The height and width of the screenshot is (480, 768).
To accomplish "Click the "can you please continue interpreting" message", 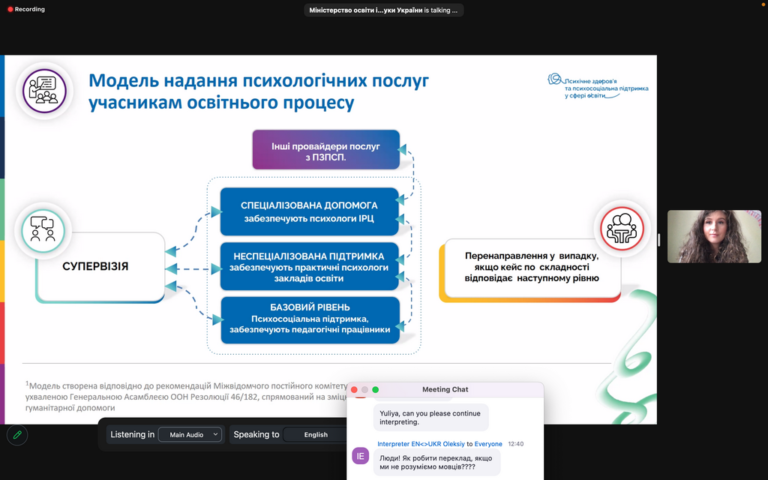I will pyautogui.click(x=431, y=416).
